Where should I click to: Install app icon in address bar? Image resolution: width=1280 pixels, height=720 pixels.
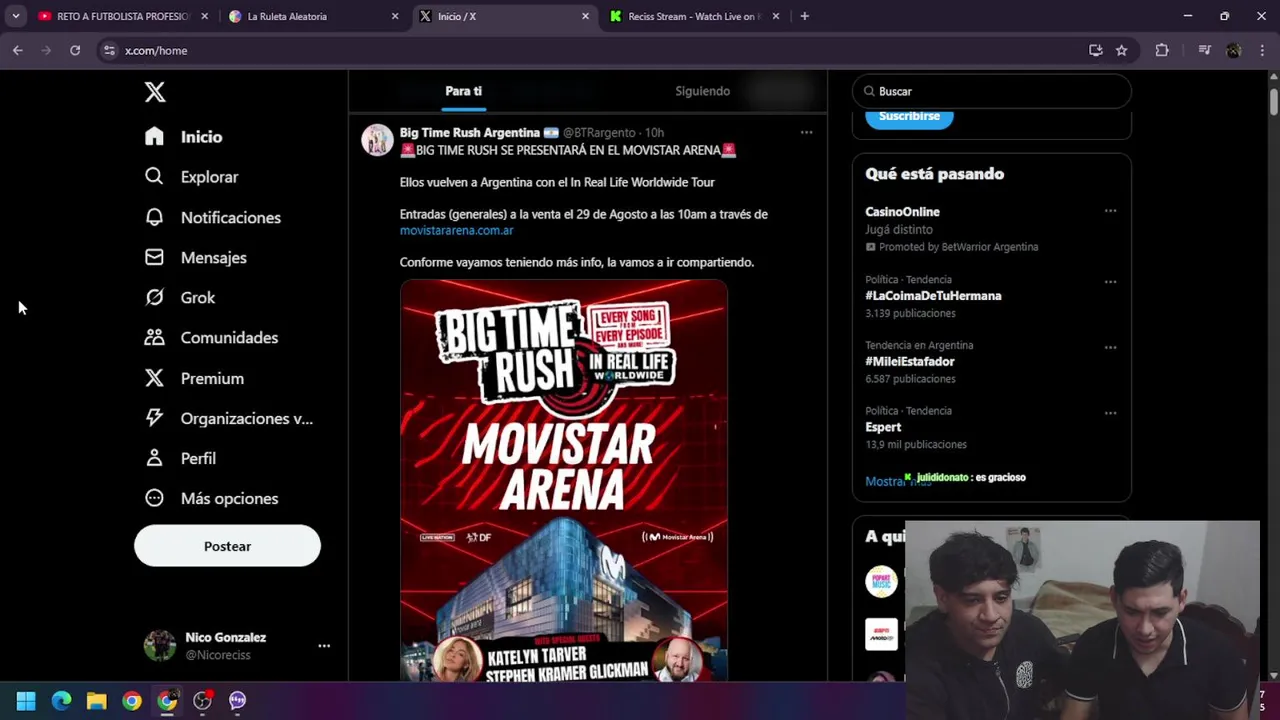(1096, 50)
